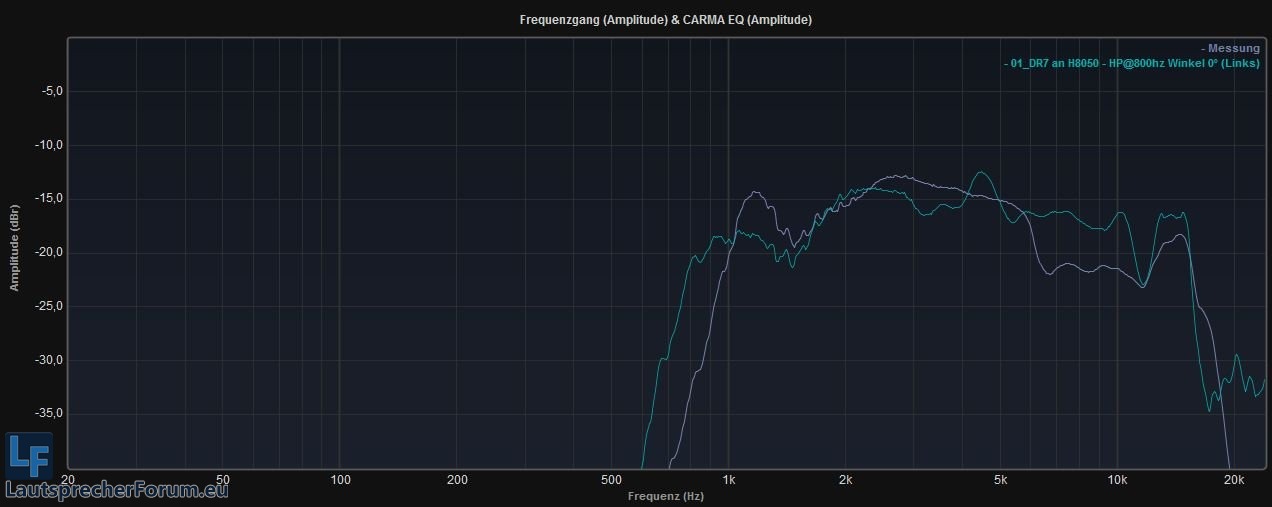This screenshot has height=507, width=1272.
Task: Select the -35,0 amplitude tick label
Action: pos(49,413)
